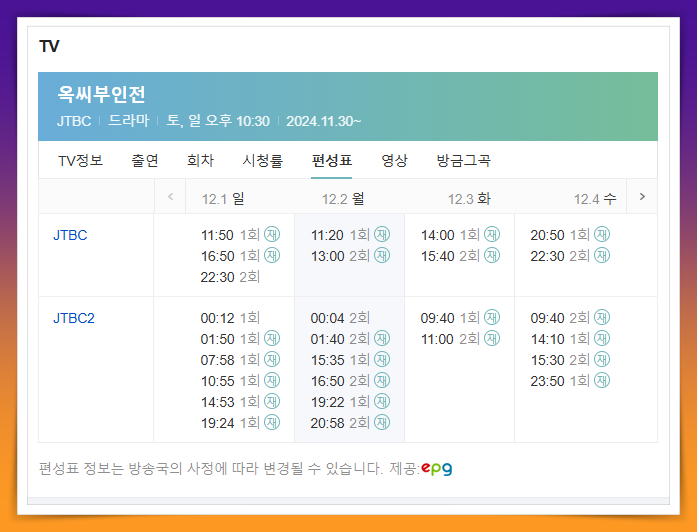697x532 pixels.
Task: Click rerun icon beside JTBC2 20:58 2회
Action: tap(382, 422)
